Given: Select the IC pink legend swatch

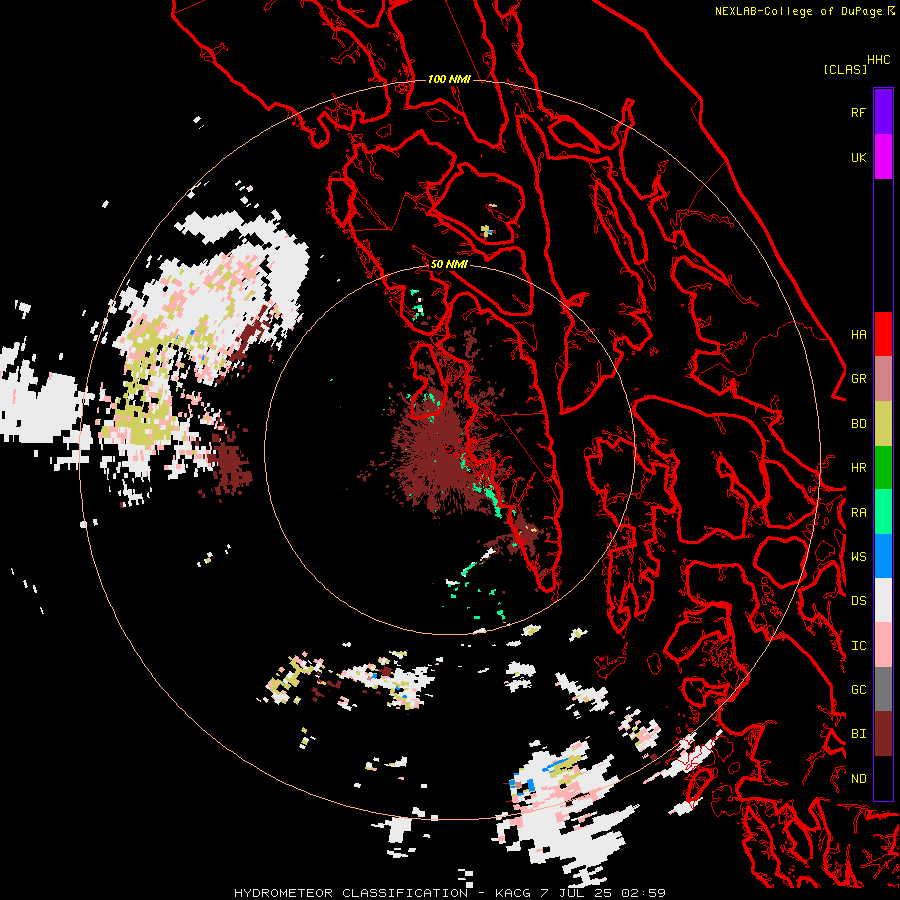Looking at the screenshot, I should click(x=883, y=645).
